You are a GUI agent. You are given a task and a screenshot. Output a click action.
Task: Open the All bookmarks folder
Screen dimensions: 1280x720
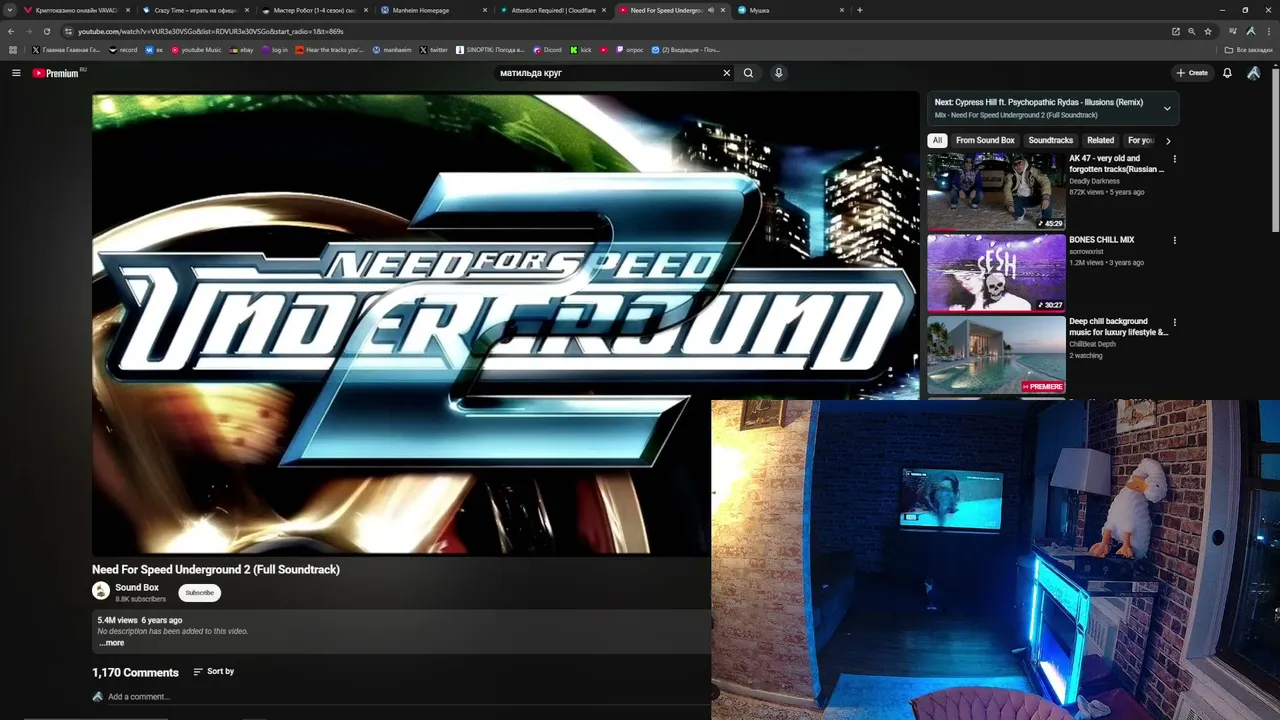[x=1249, y=50]
